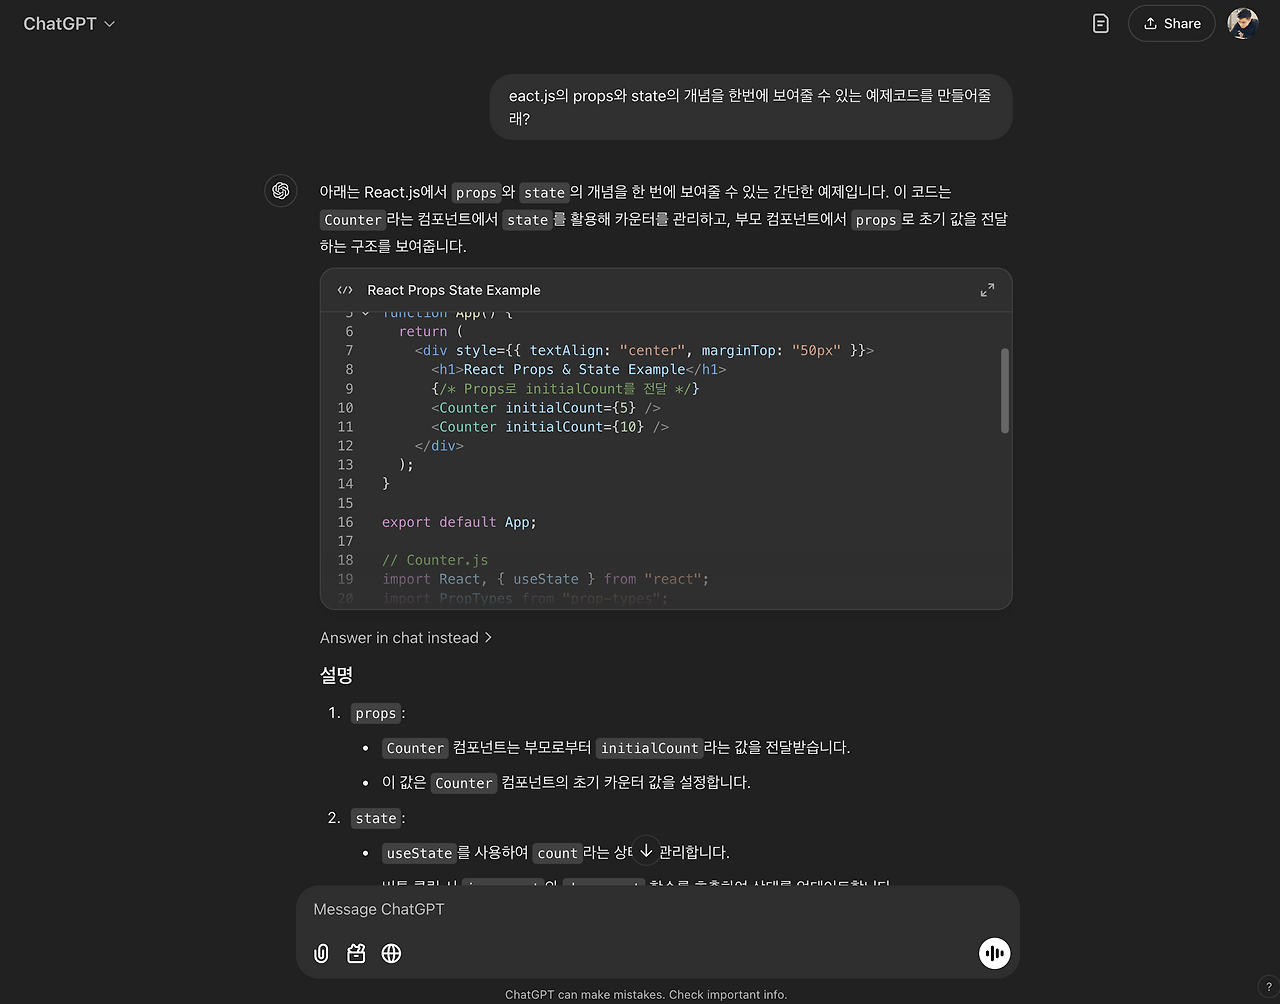This screenshot has height=1004, width=1280.
Task: Click the Share button
Action: 1171,23
